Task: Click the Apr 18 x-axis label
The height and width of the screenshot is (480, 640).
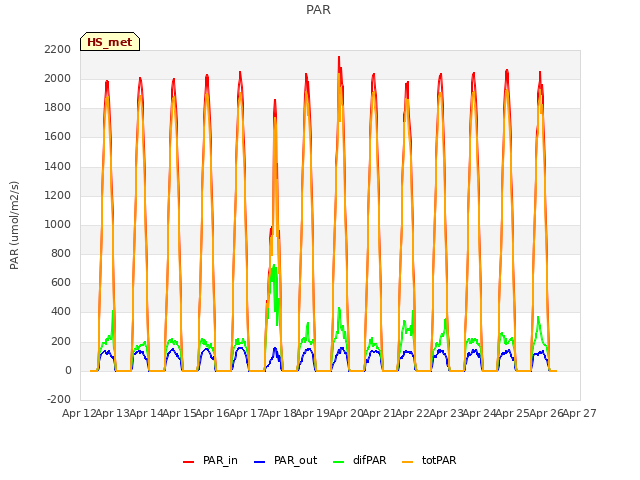Action: (279, 413)
